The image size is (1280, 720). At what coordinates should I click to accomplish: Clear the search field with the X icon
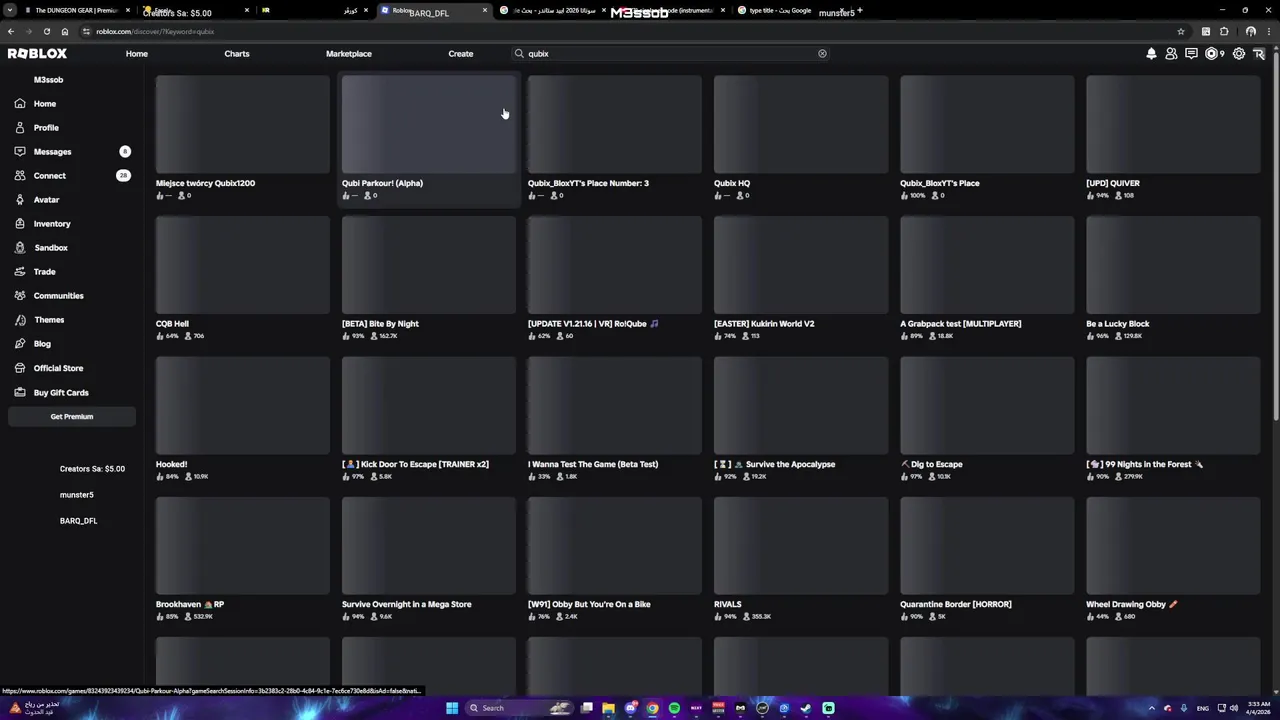(x=822, y=54)
